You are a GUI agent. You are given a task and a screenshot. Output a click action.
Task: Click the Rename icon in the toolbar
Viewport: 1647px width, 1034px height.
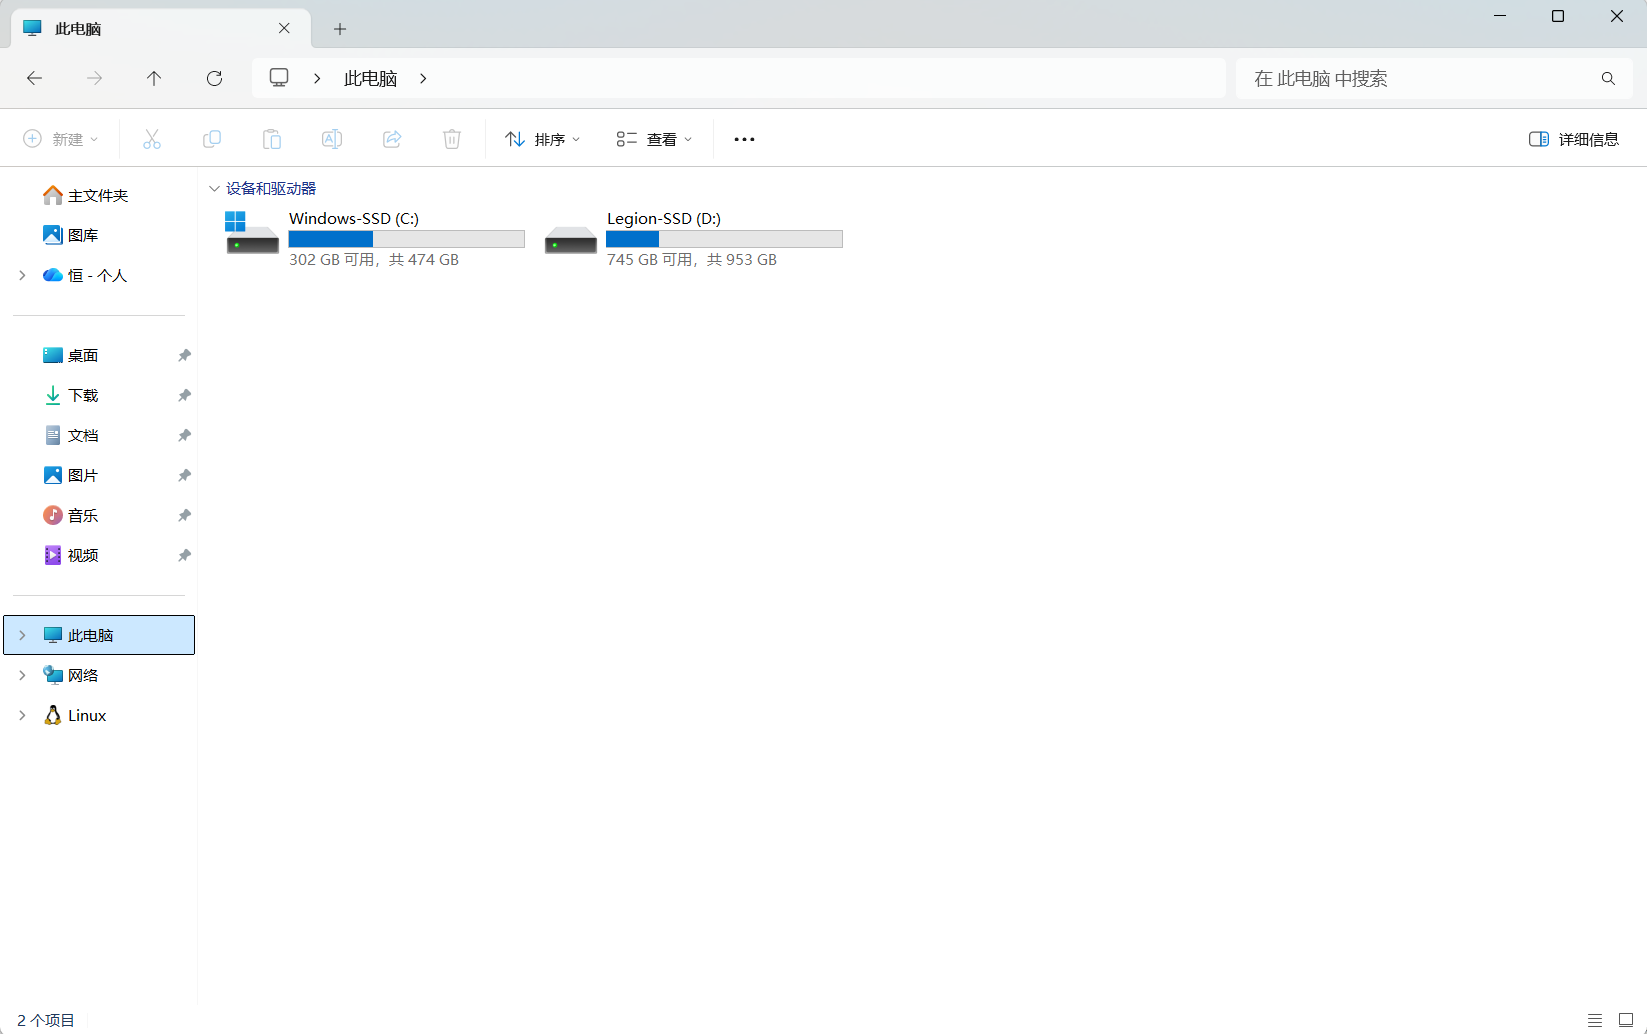(332, 139)
